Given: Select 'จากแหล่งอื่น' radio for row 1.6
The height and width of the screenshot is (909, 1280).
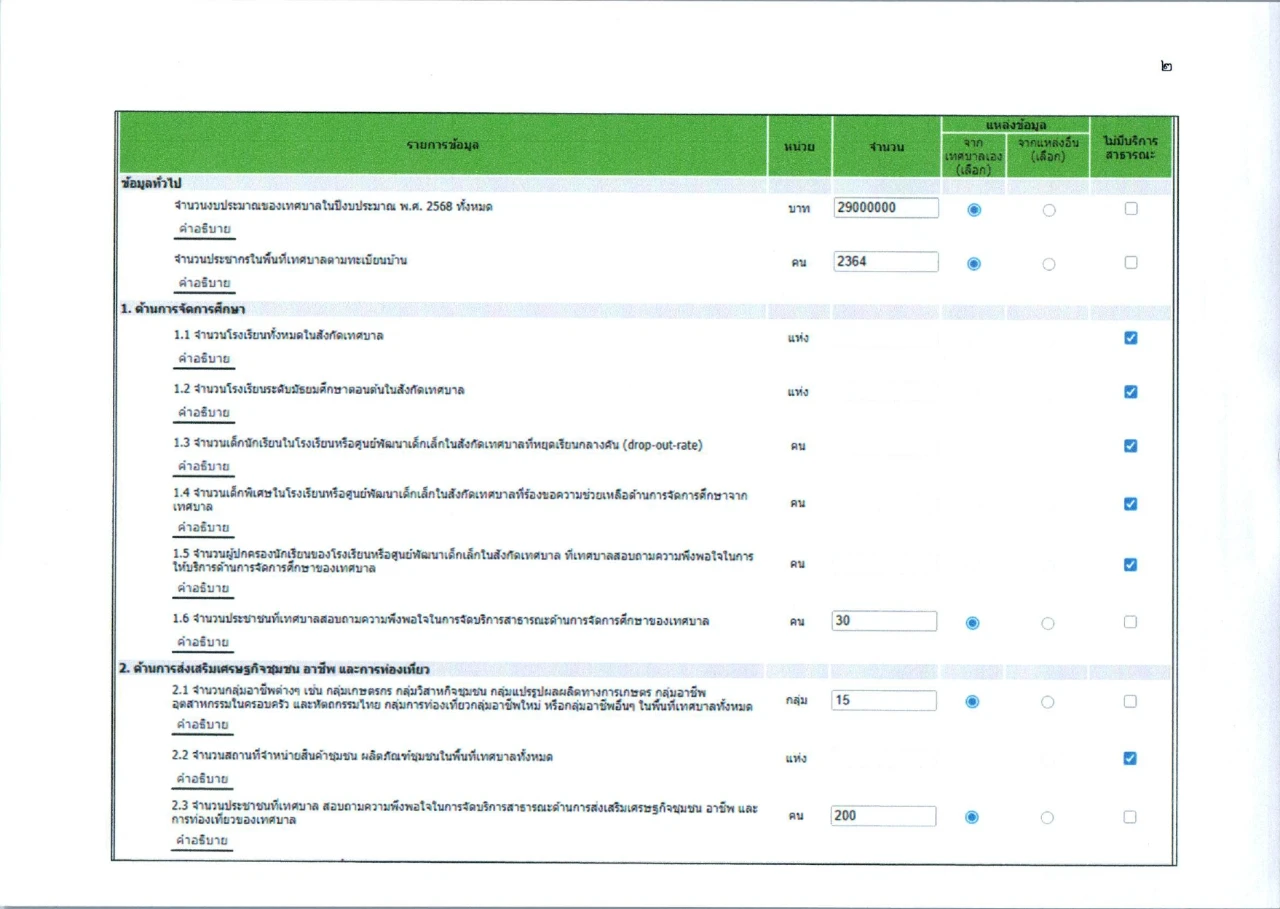Looking at the screenshot, I should (1047, 623).
